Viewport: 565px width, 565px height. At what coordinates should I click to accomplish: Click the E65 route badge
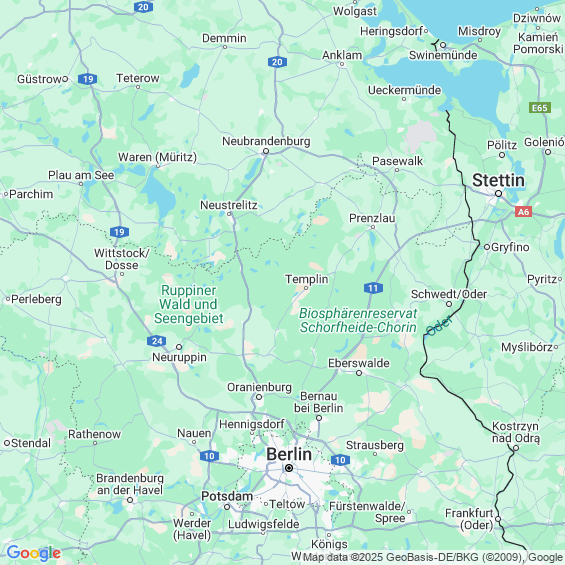[540, 108]
